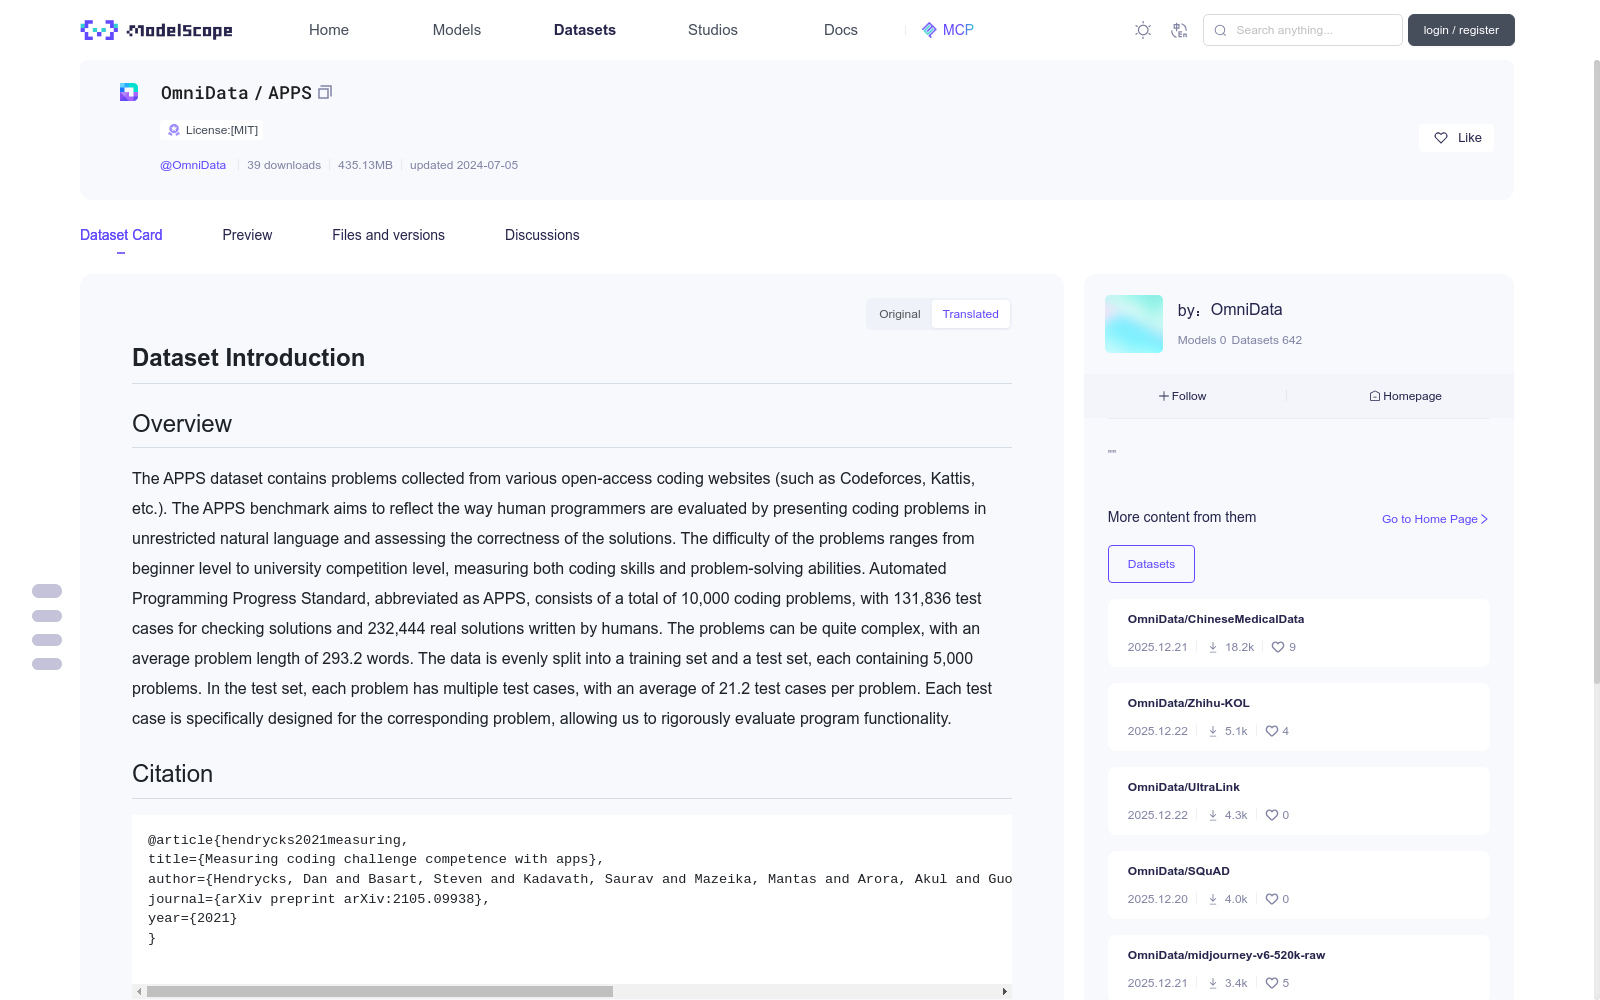The width and height of the screenshot is (1600, 1000).
Task: Open the Studios menu
Action: (713, 30)
